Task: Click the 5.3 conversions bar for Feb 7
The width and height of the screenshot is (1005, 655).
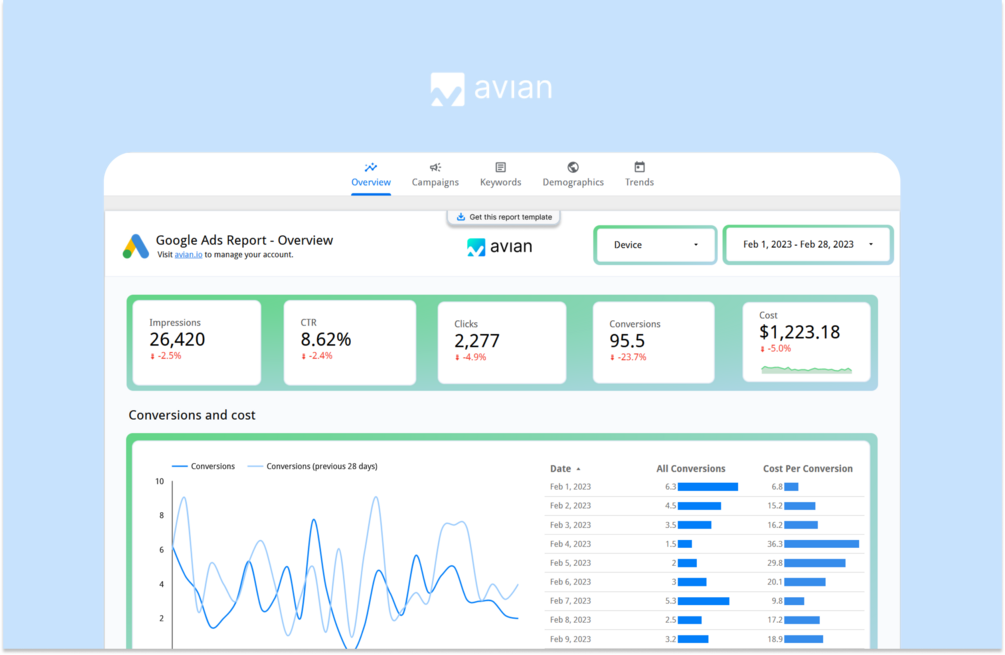Action: tap(703, 601)
